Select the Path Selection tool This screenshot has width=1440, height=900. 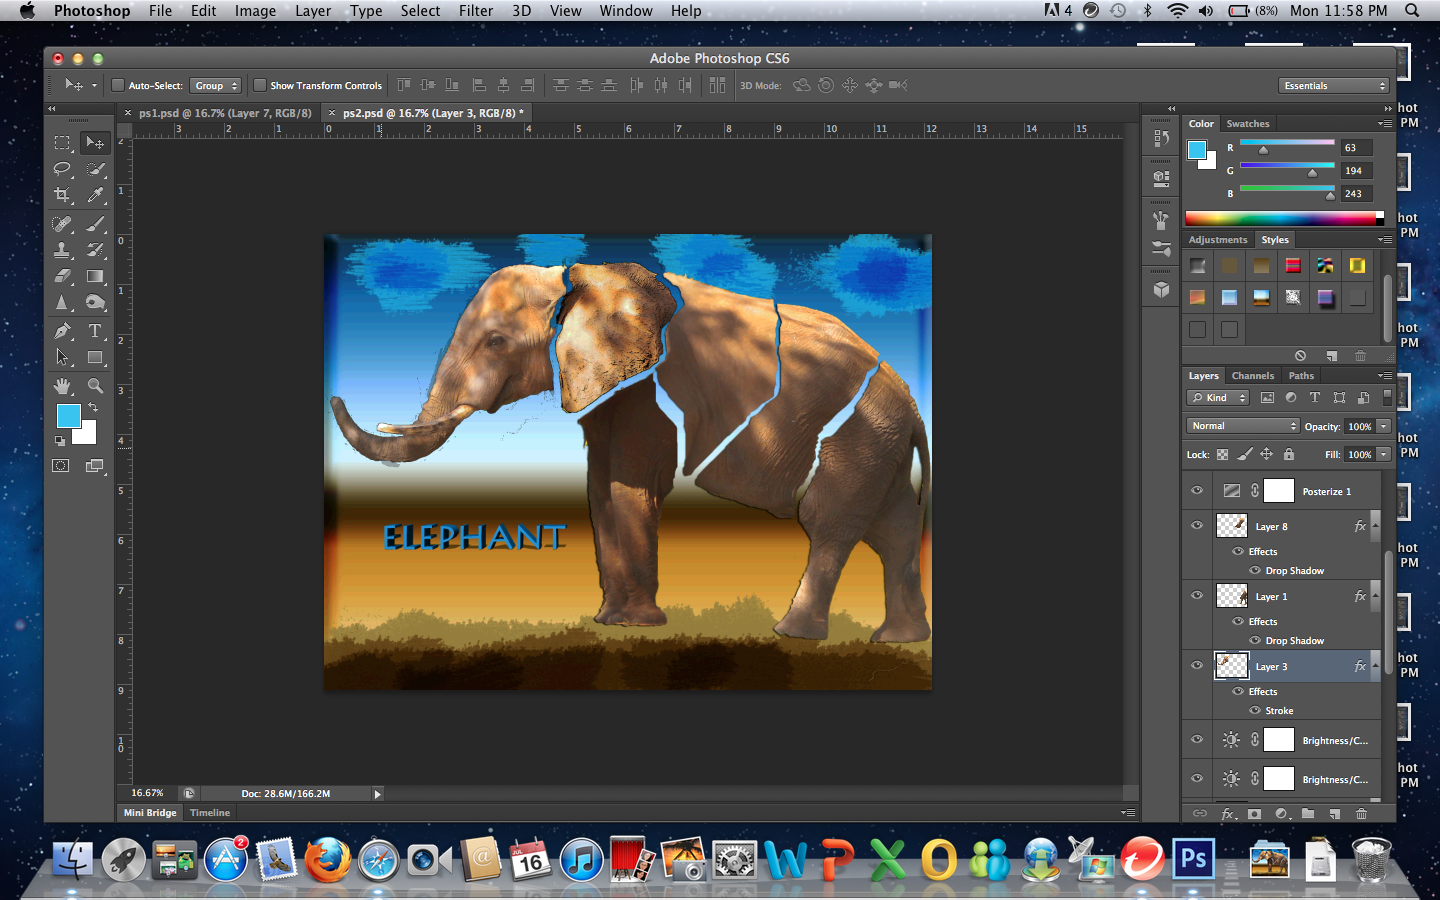(62, 357)
